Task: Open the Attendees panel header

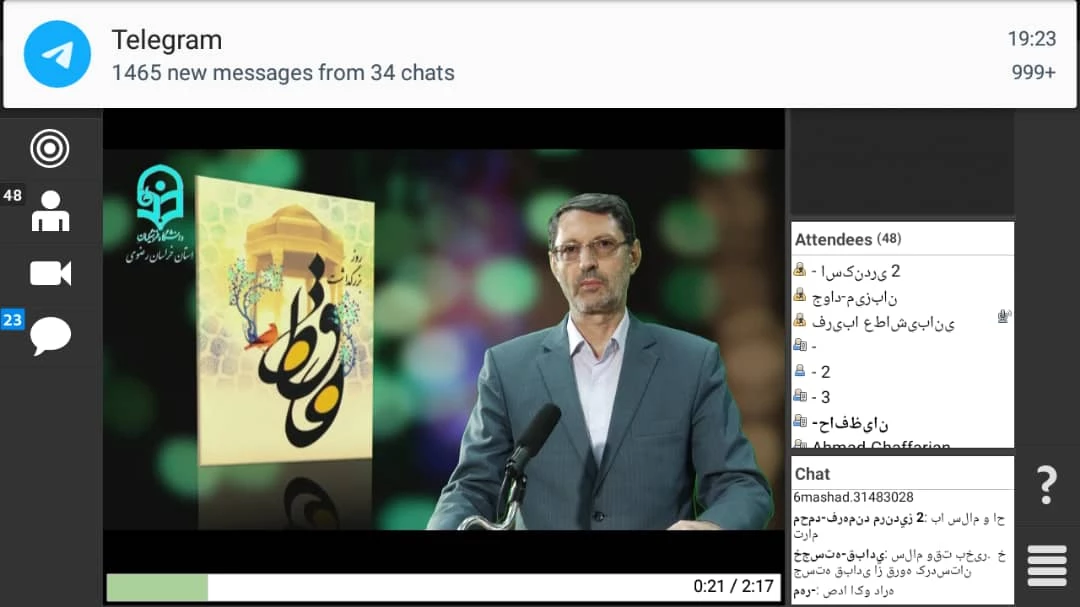Action: pos(847,239)
